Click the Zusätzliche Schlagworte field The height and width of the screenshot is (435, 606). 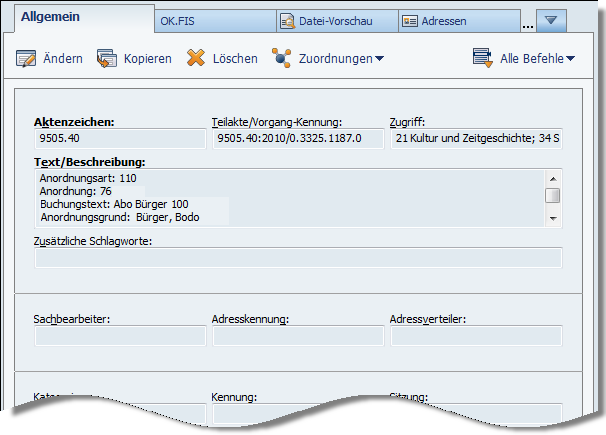point(298,258)
